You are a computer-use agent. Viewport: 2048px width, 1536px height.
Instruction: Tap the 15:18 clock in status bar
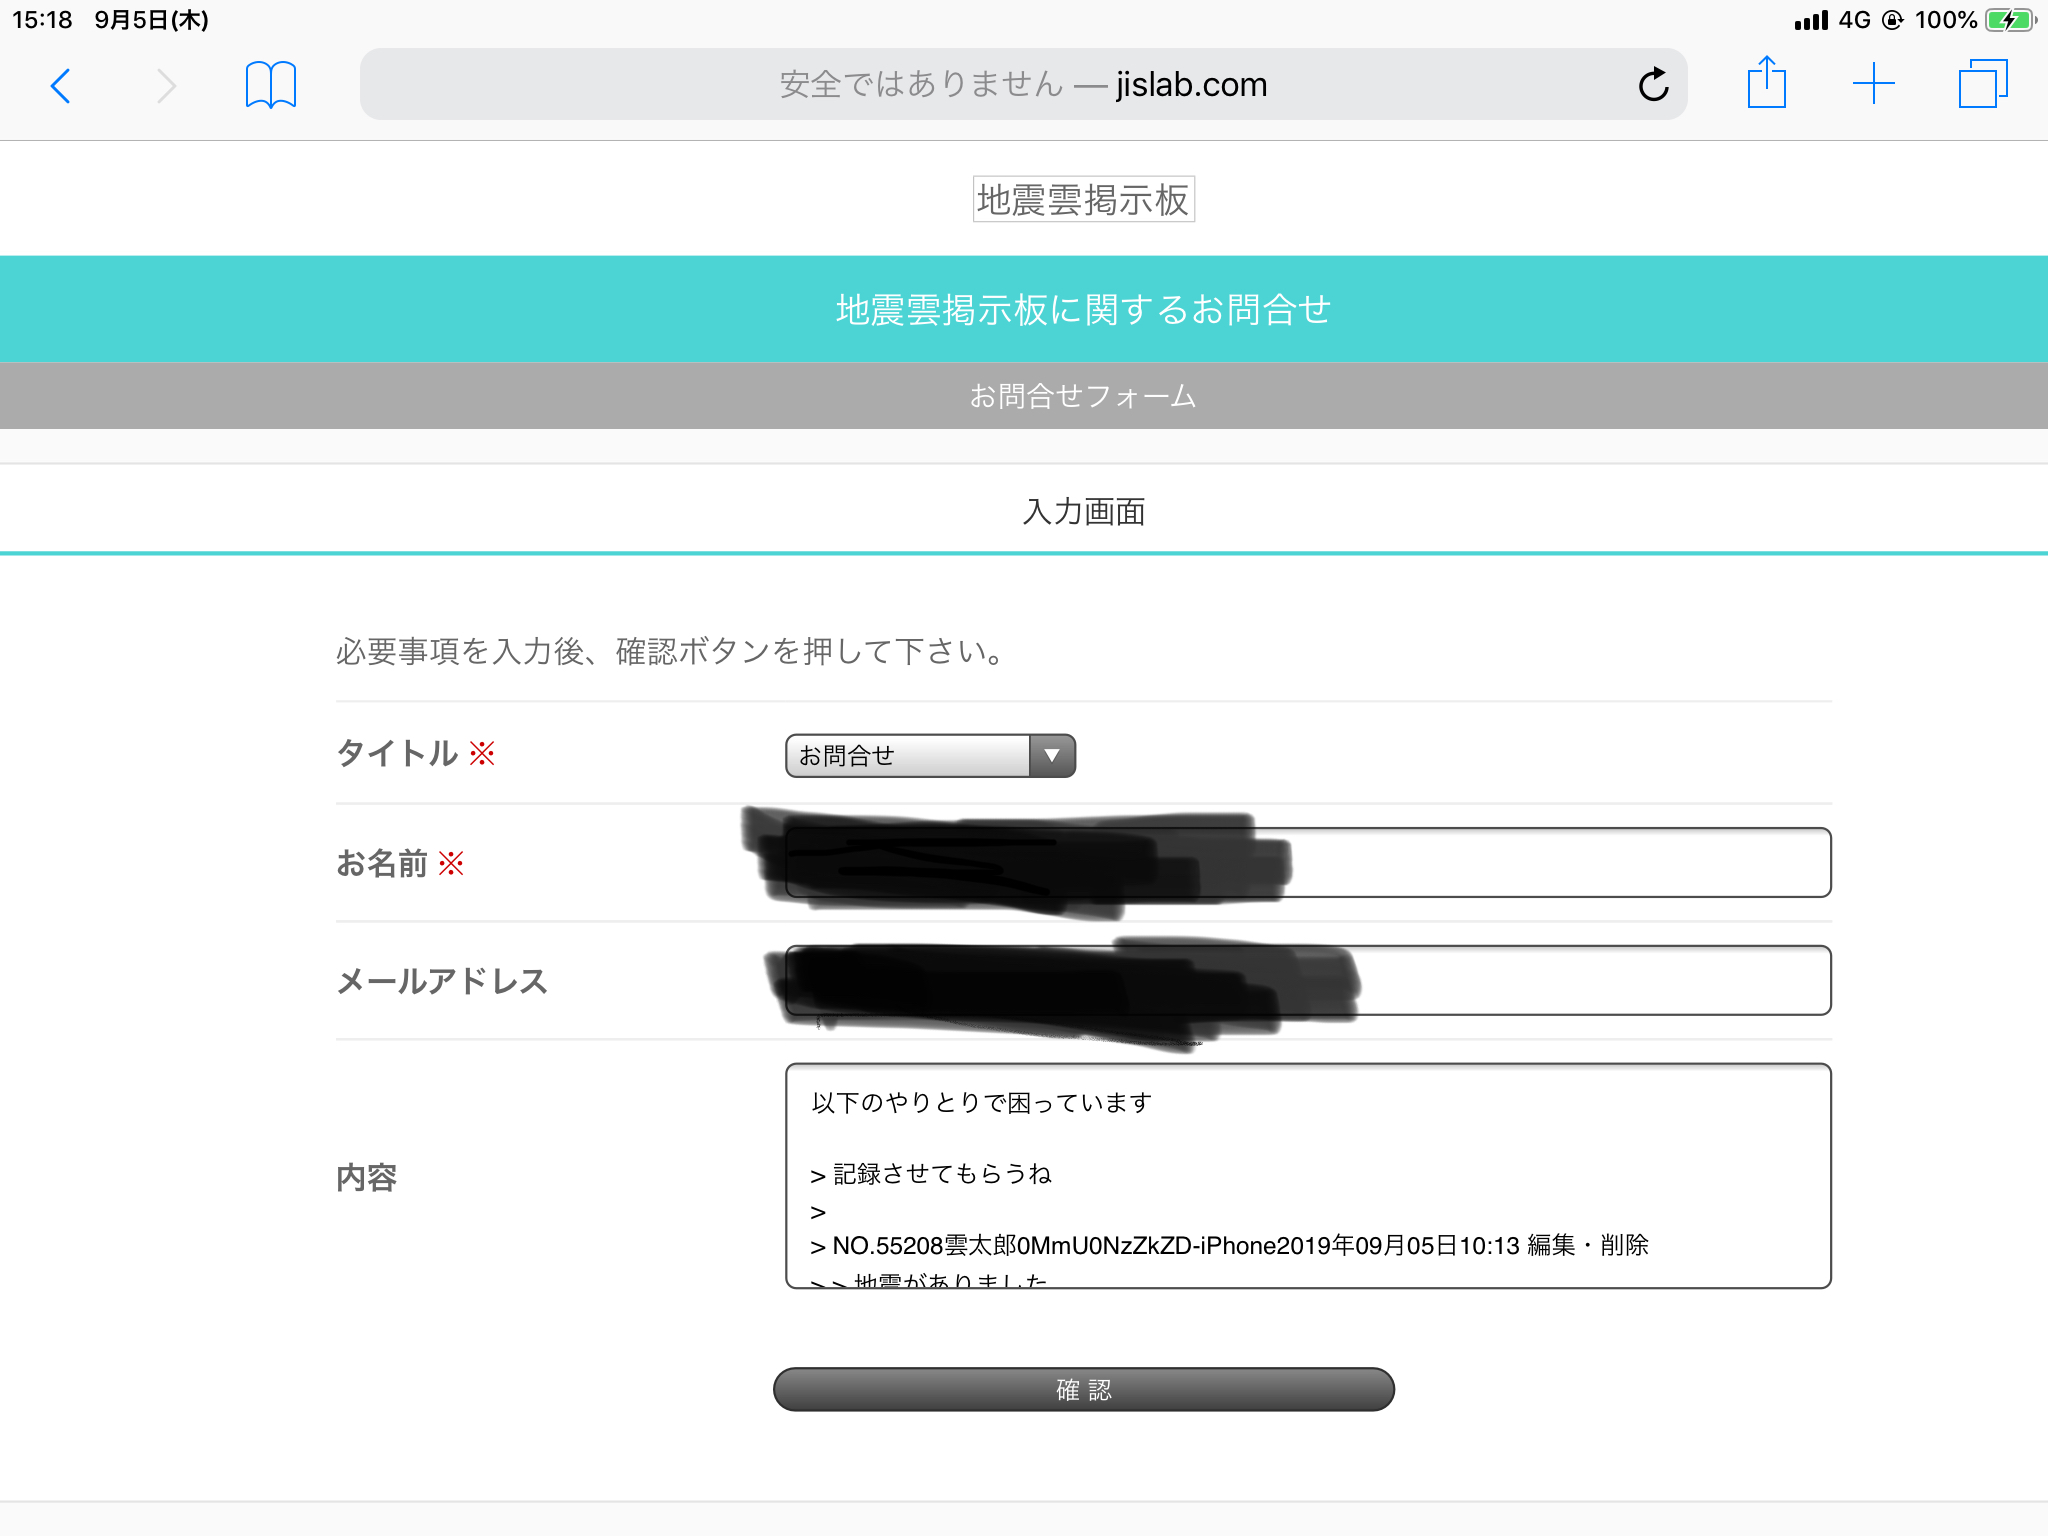[42, 20]
